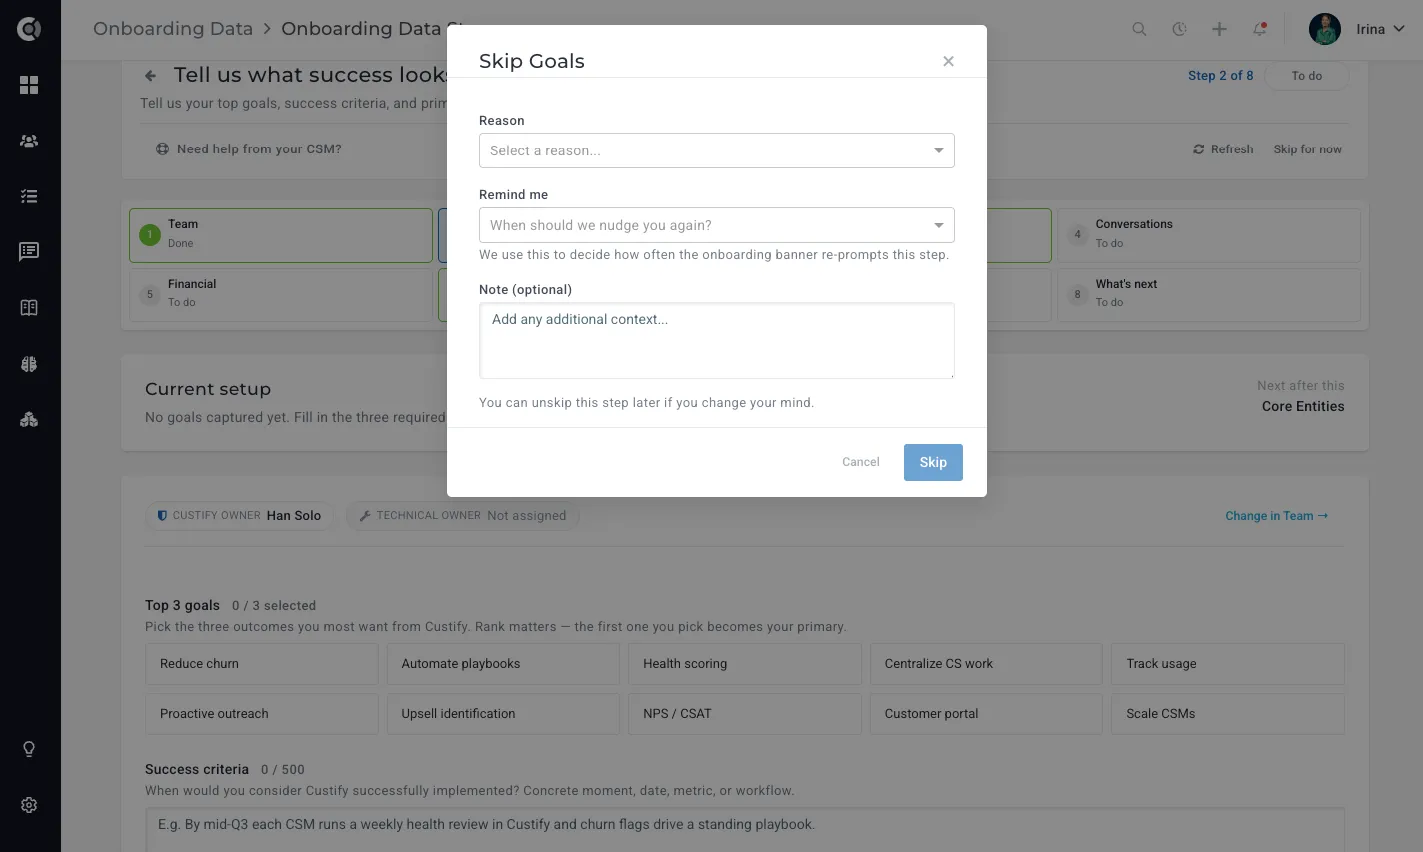Click Irina's profile avatar

click(x=1325, y=29)
